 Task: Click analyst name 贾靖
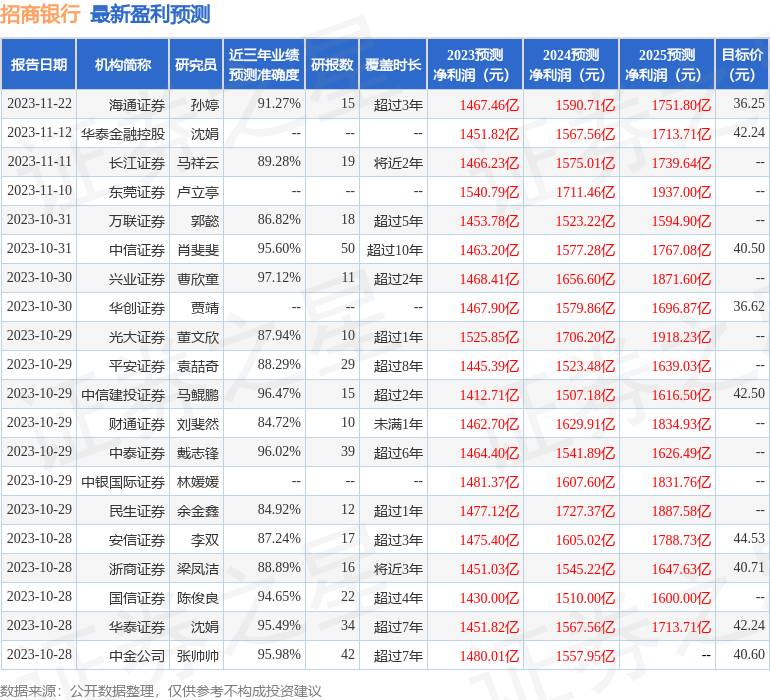(x=205, y=308)
